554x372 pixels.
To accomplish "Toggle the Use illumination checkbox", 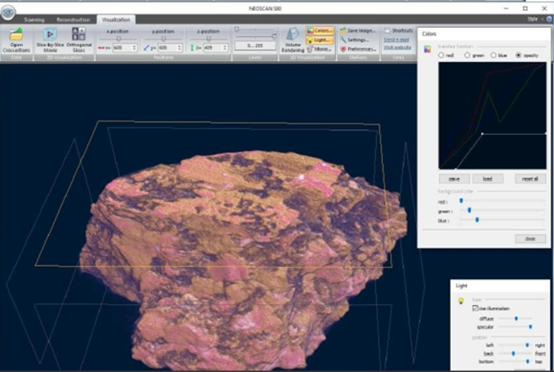I will (475, 308).
